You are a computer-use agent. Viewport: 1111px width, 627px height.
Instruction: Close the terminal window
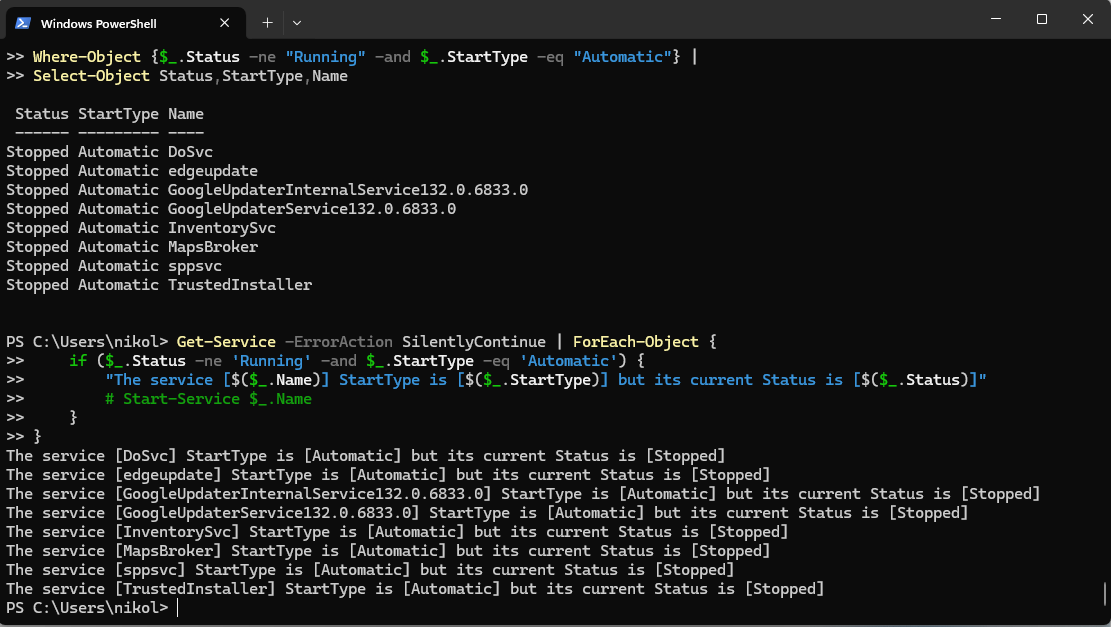1088,19
